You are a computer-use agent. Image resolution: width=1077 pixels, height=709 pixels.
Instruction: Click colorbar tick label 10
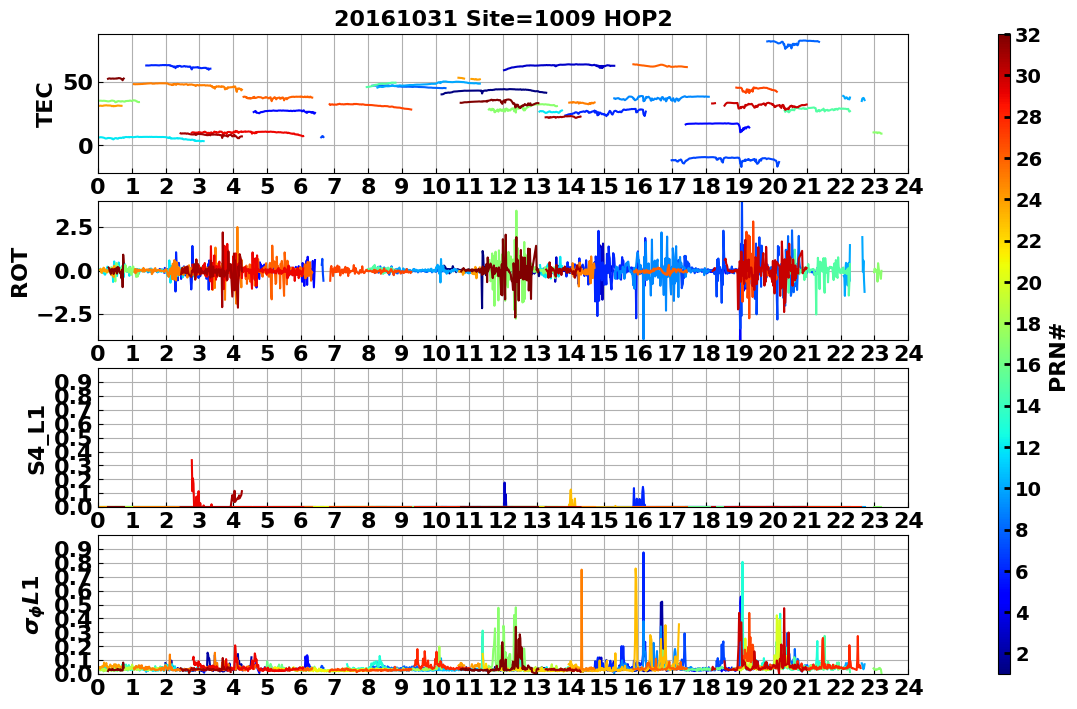pyautogui.click(x=1028, y=488)
